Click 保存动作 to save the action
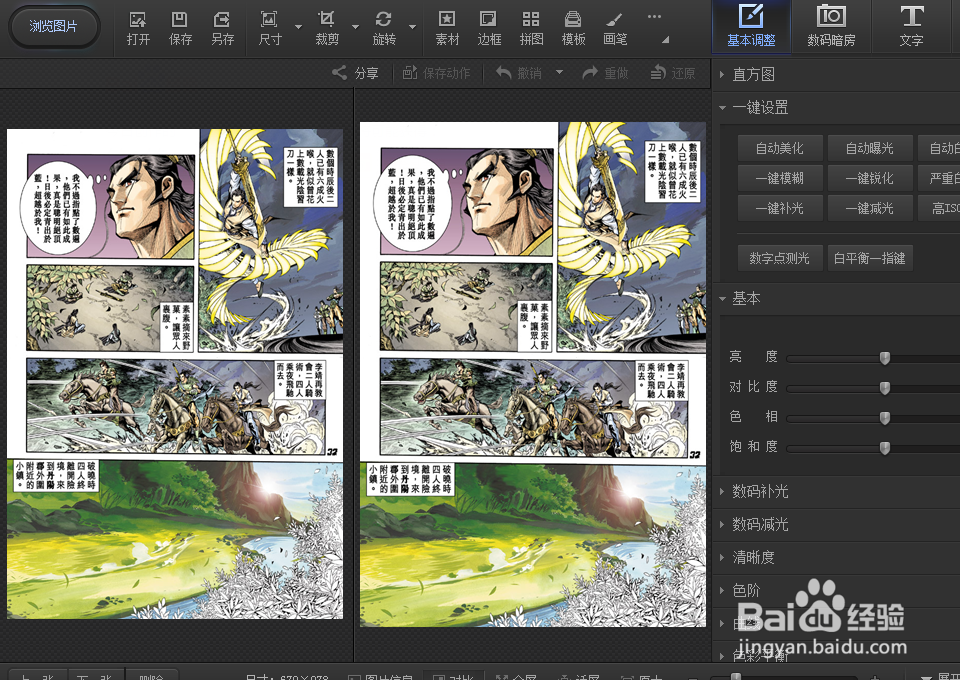The width and height of the screenshot is (960, 680). 436,73
